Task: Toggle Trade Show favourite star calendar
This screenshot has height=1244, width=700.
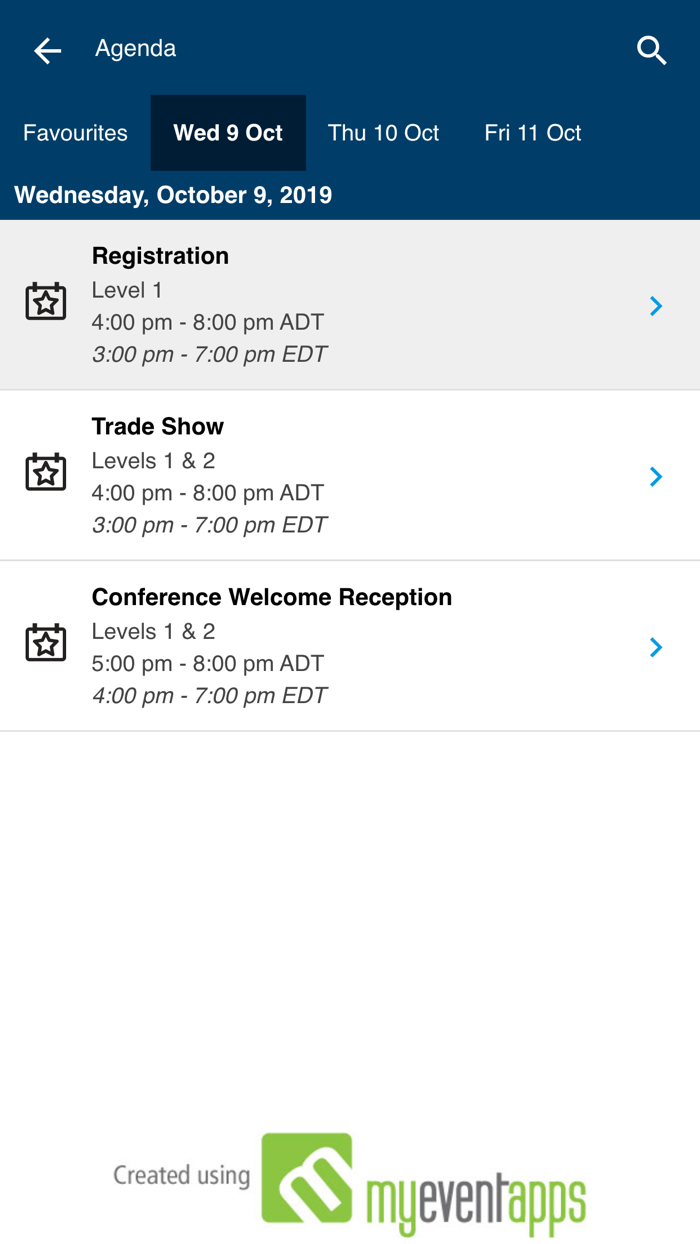Action: [46, 473]
